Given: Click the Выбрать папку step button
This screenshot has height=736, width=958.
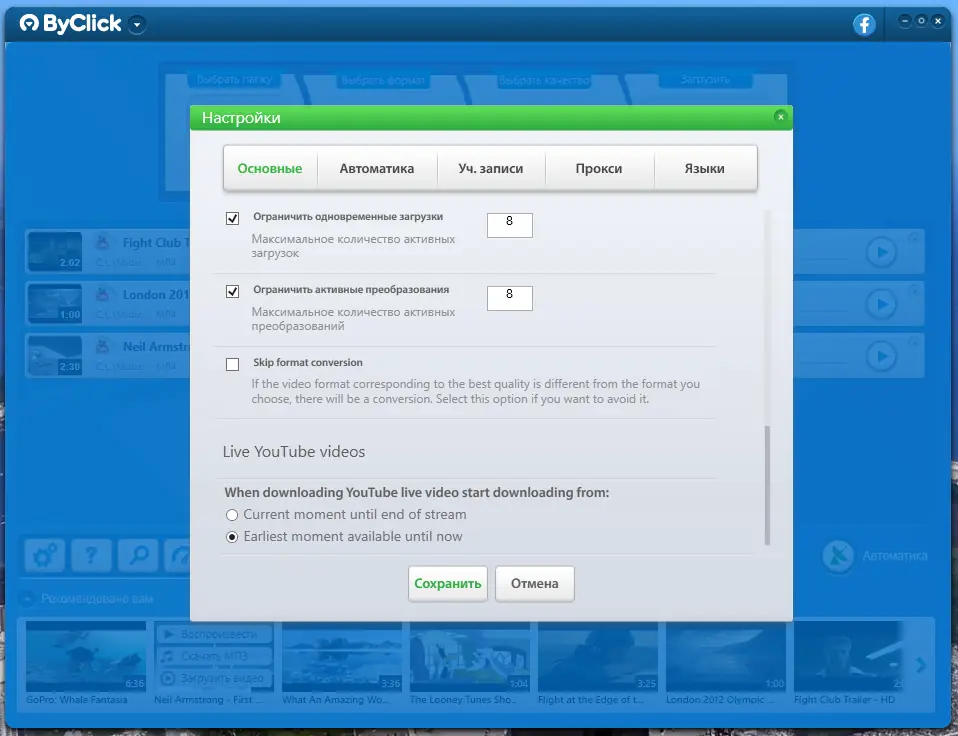Looking at the screenshot, I should tap(234, 79).
